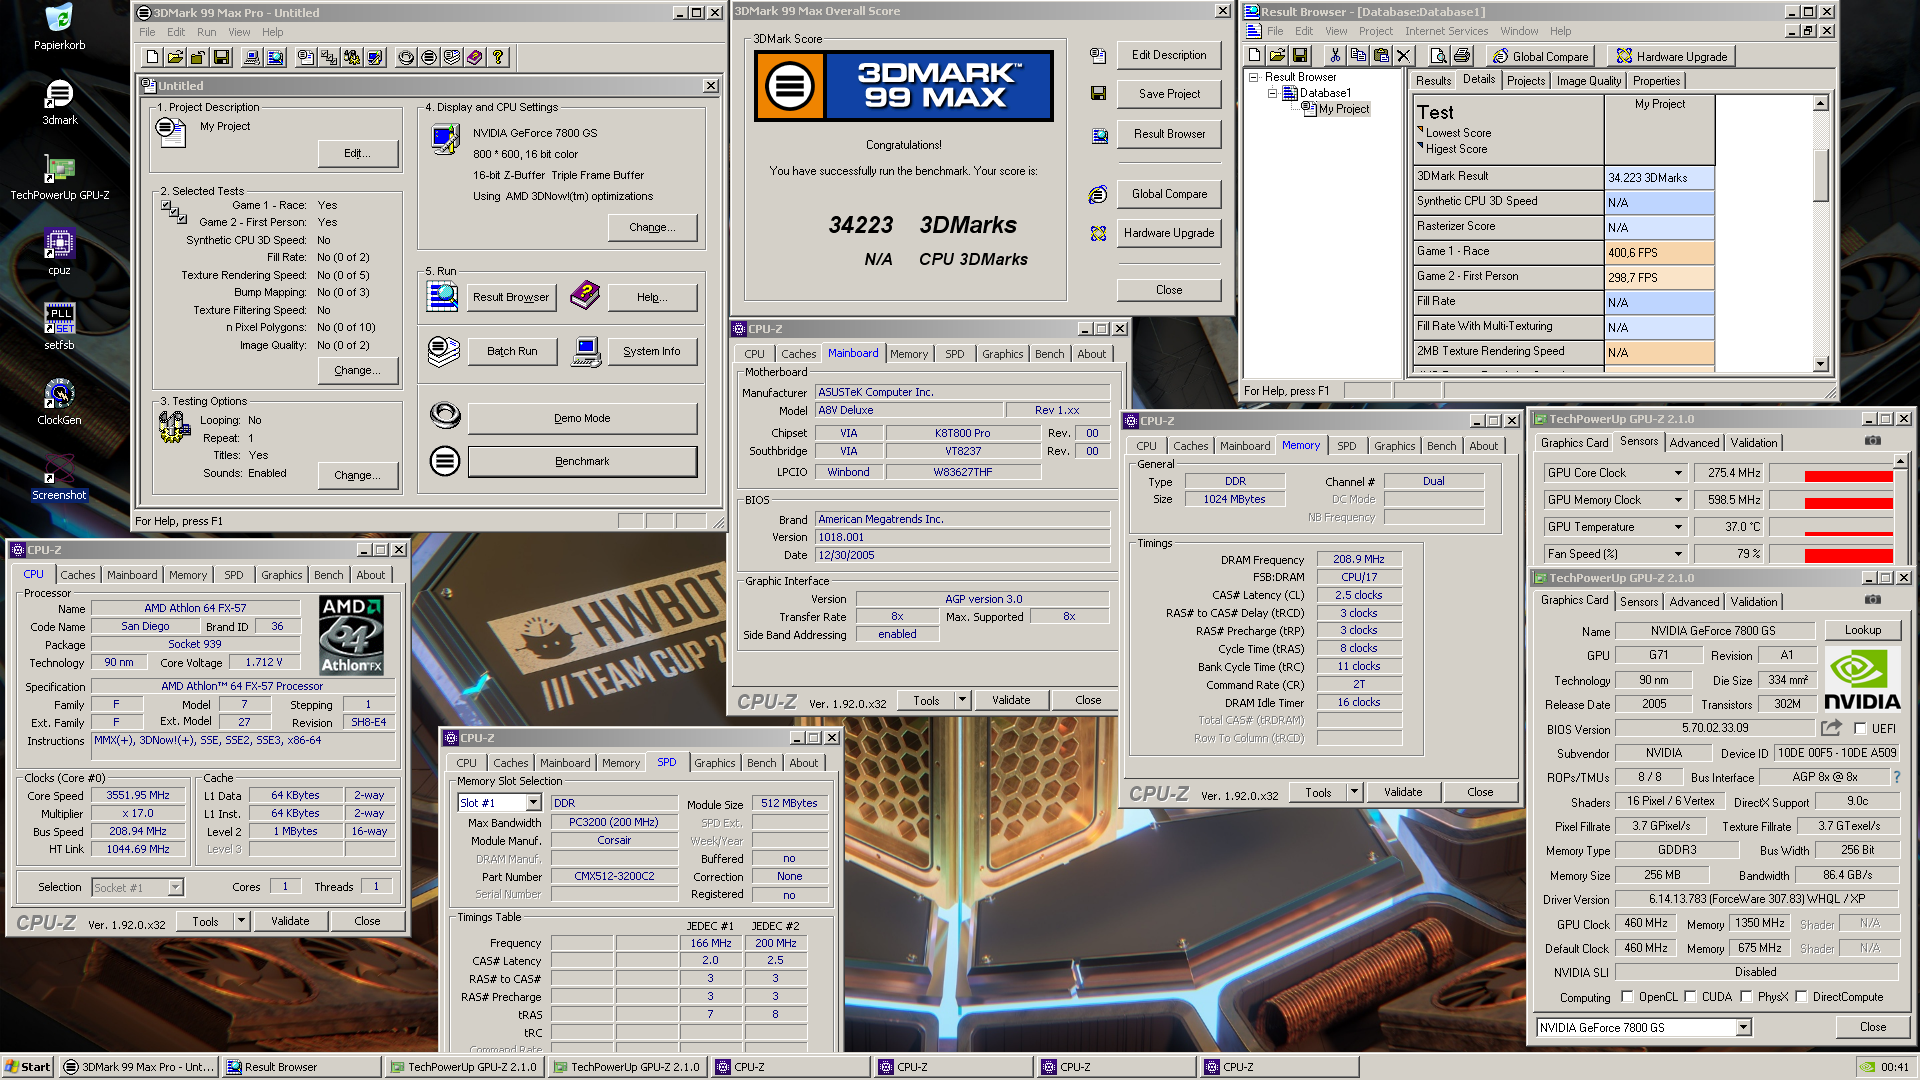Click Save floppy icon in 3DMark toolbar
This screenshot has height=1080, width=1920.
coord(221,57)
